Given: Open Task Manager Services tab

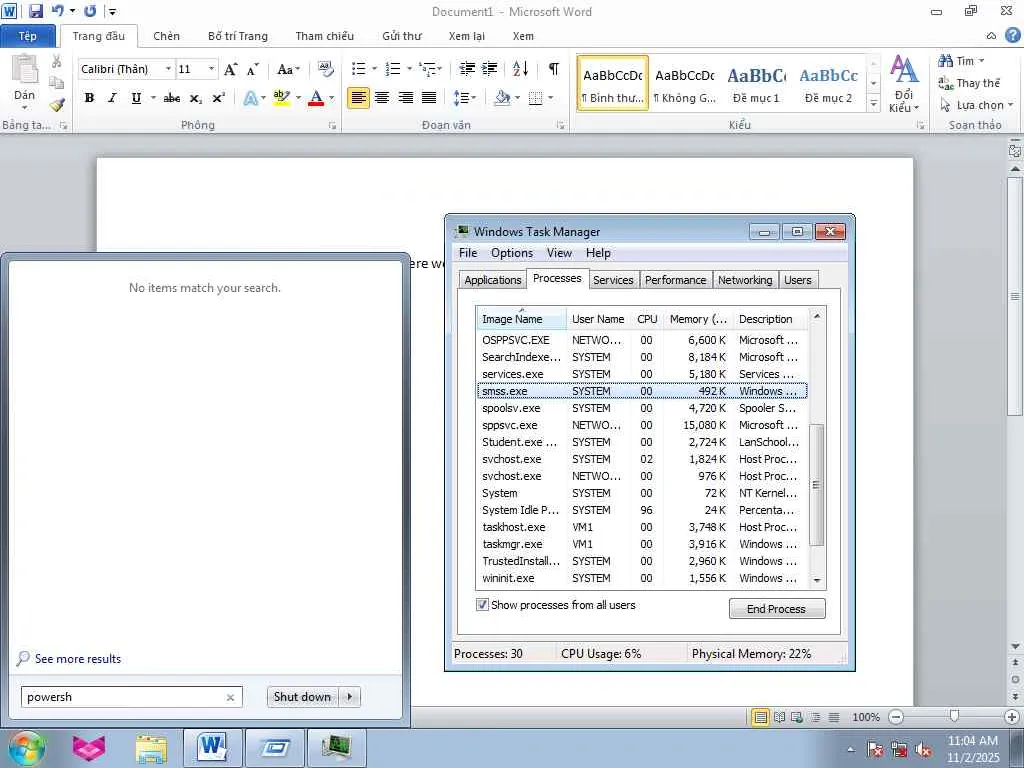Looking at the screenshot, I should tap(613, 280).
